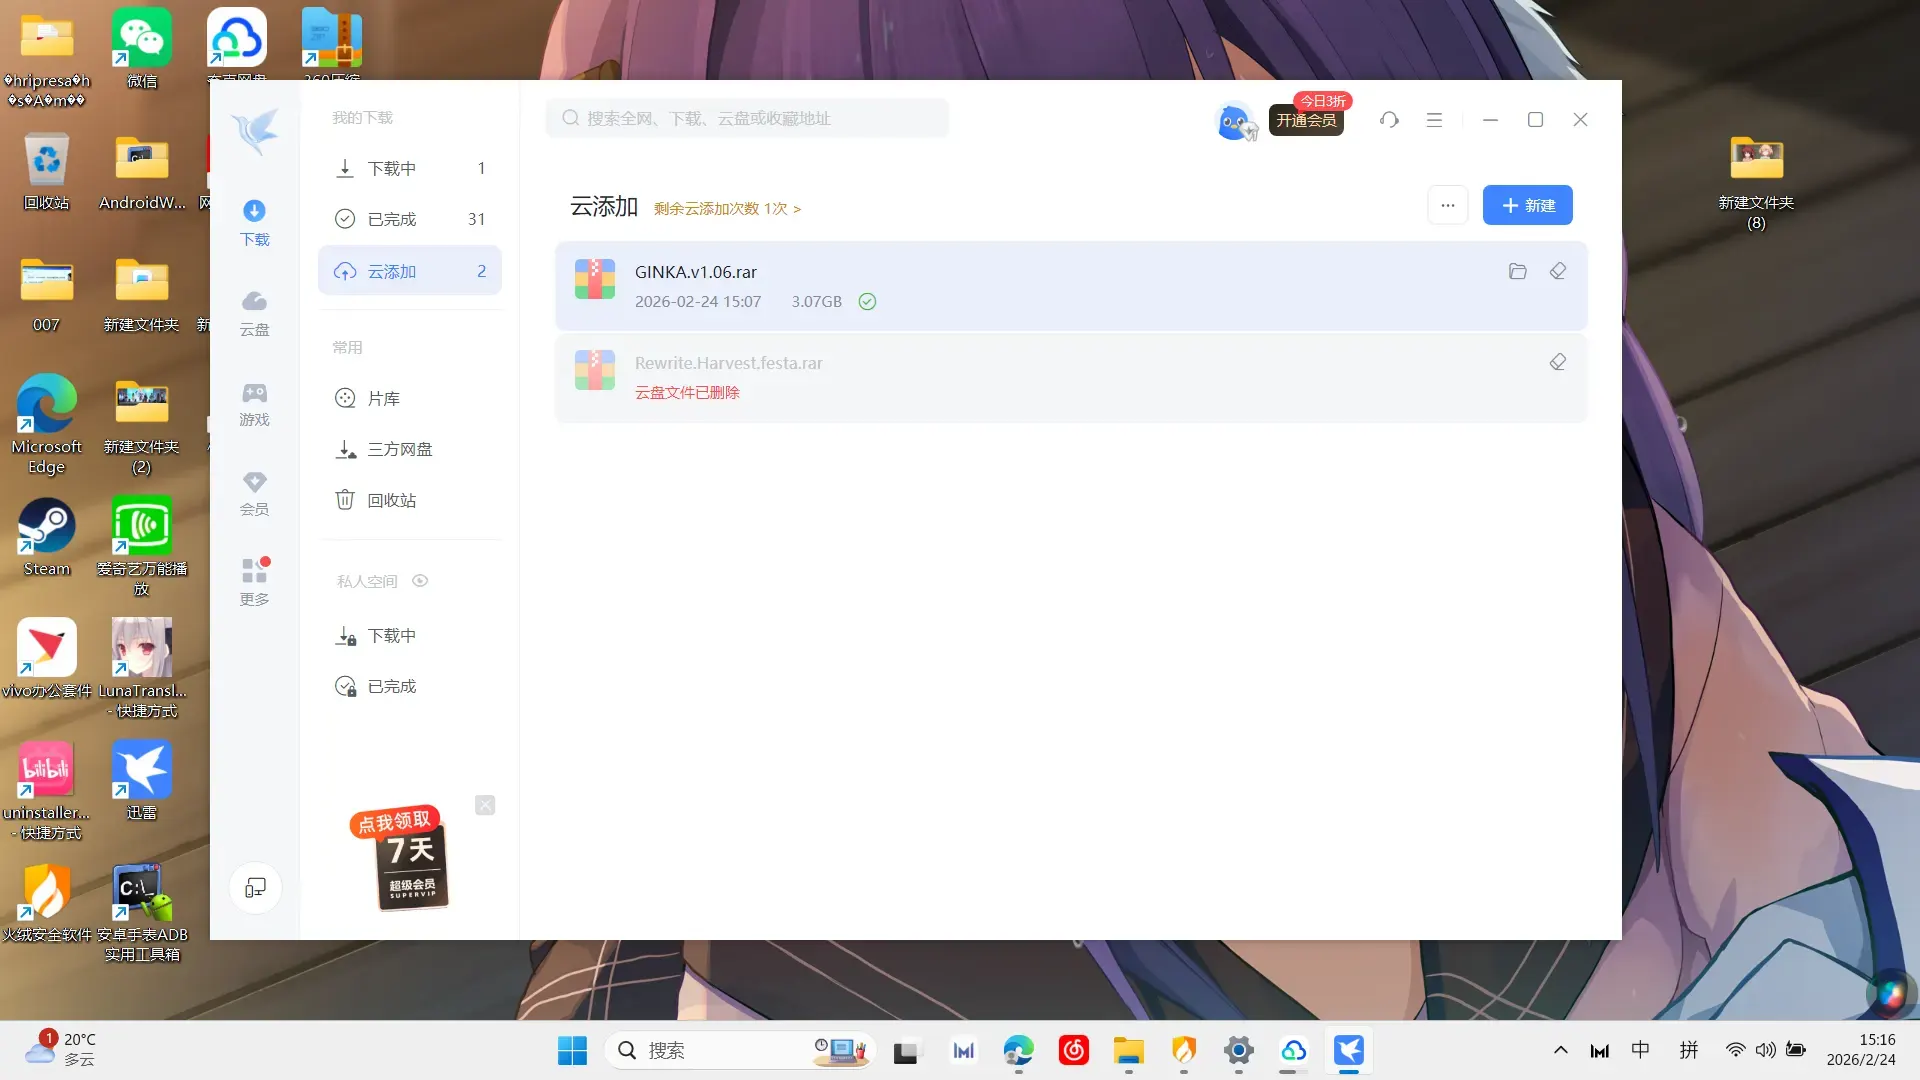Click 云盘文件已删除 status text

pos(687,392)
